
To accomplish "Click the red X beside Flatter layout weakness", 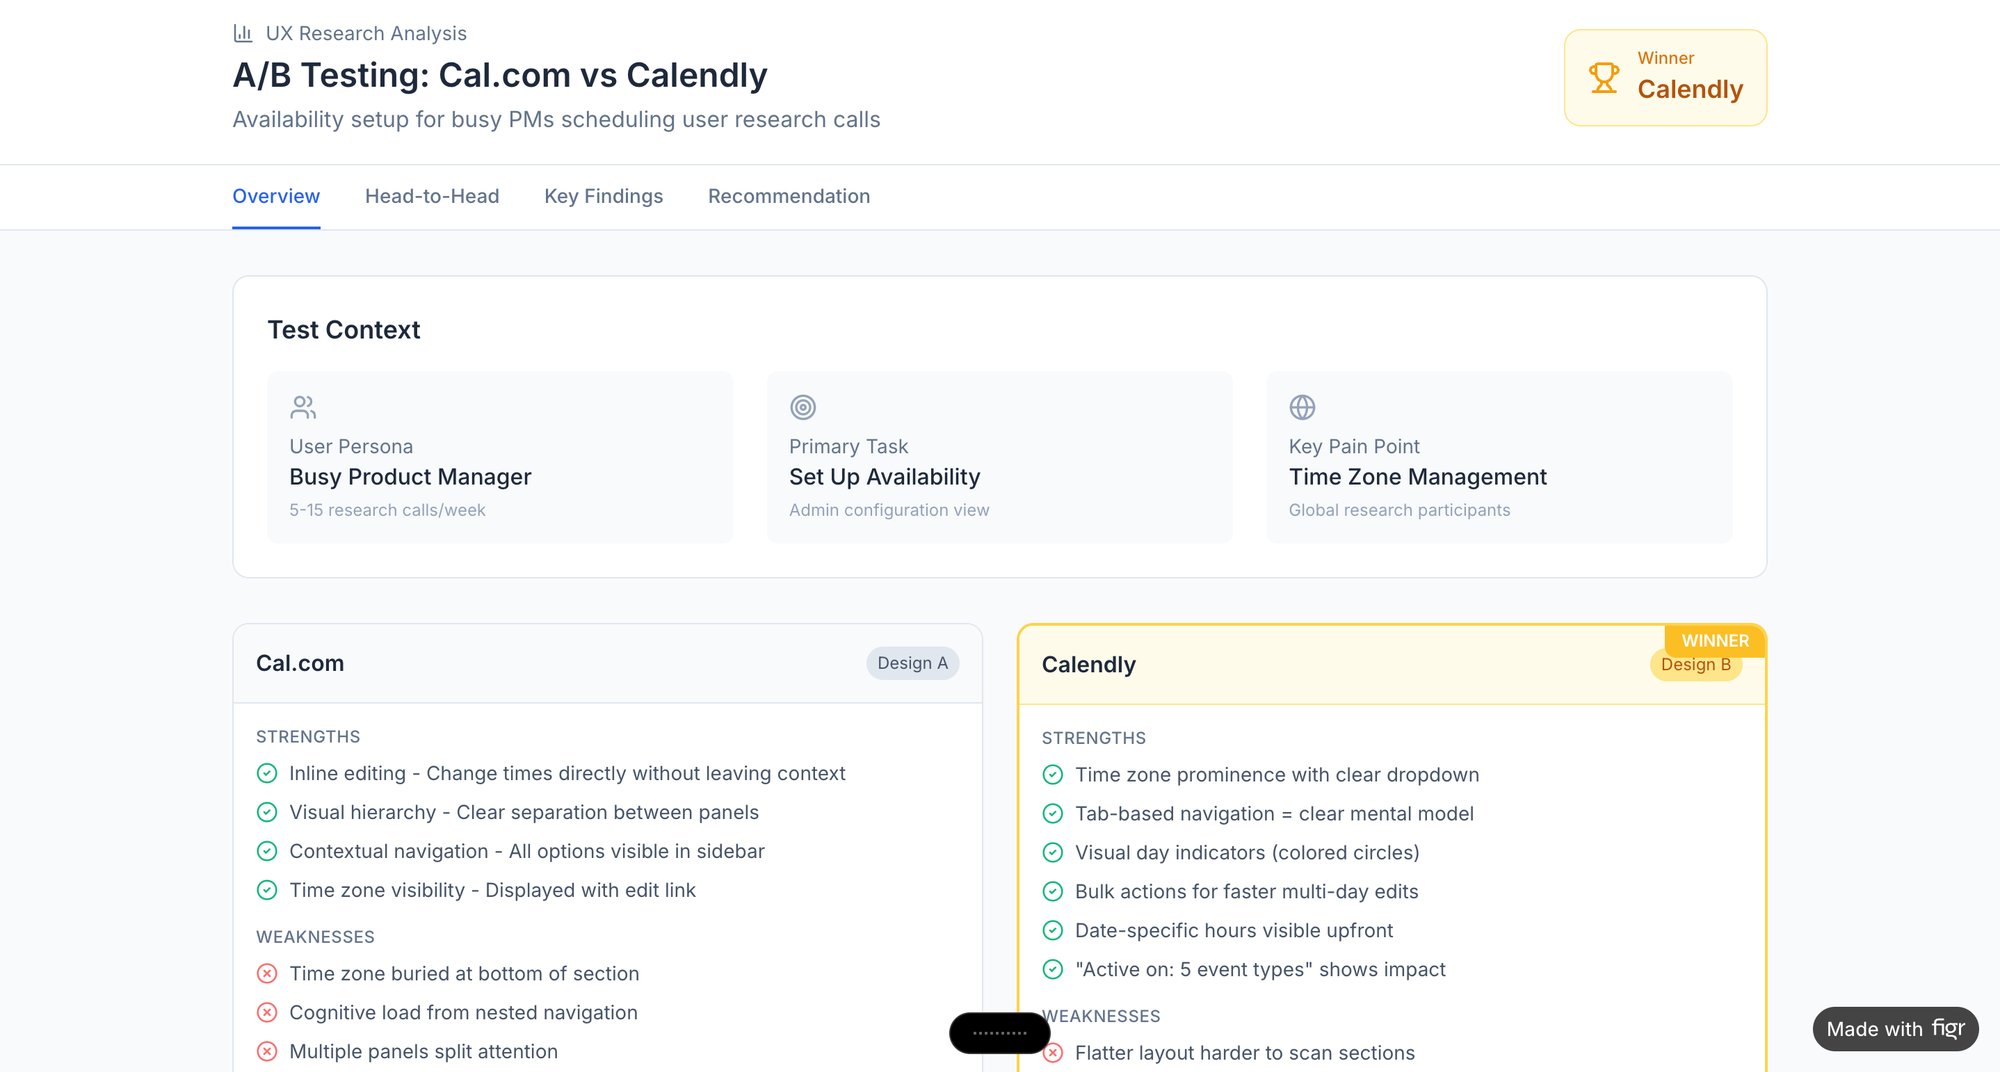I will (x=1052, y=1053).
